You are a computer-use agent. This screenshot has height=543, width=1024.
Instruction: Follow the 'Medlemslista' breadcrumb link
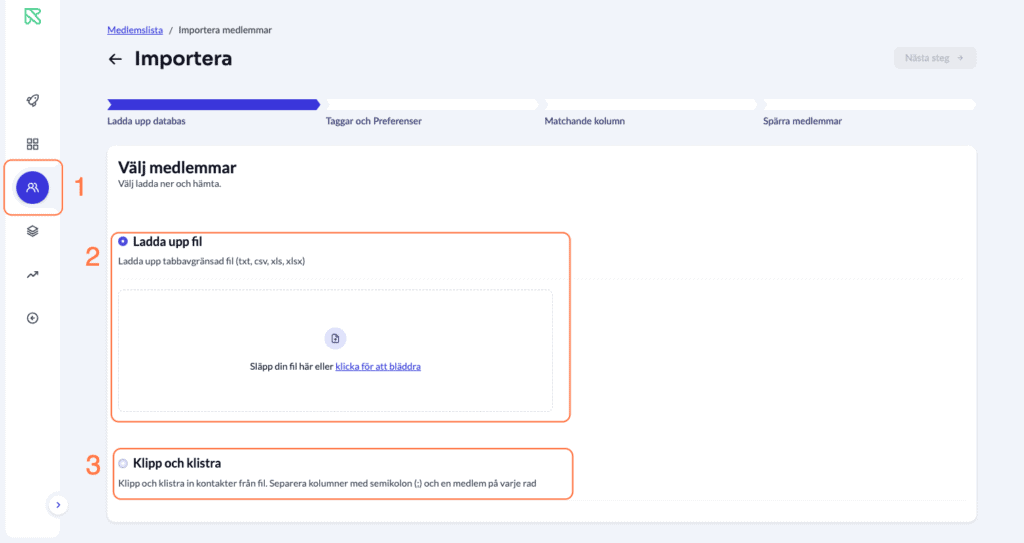pos(135,30)
